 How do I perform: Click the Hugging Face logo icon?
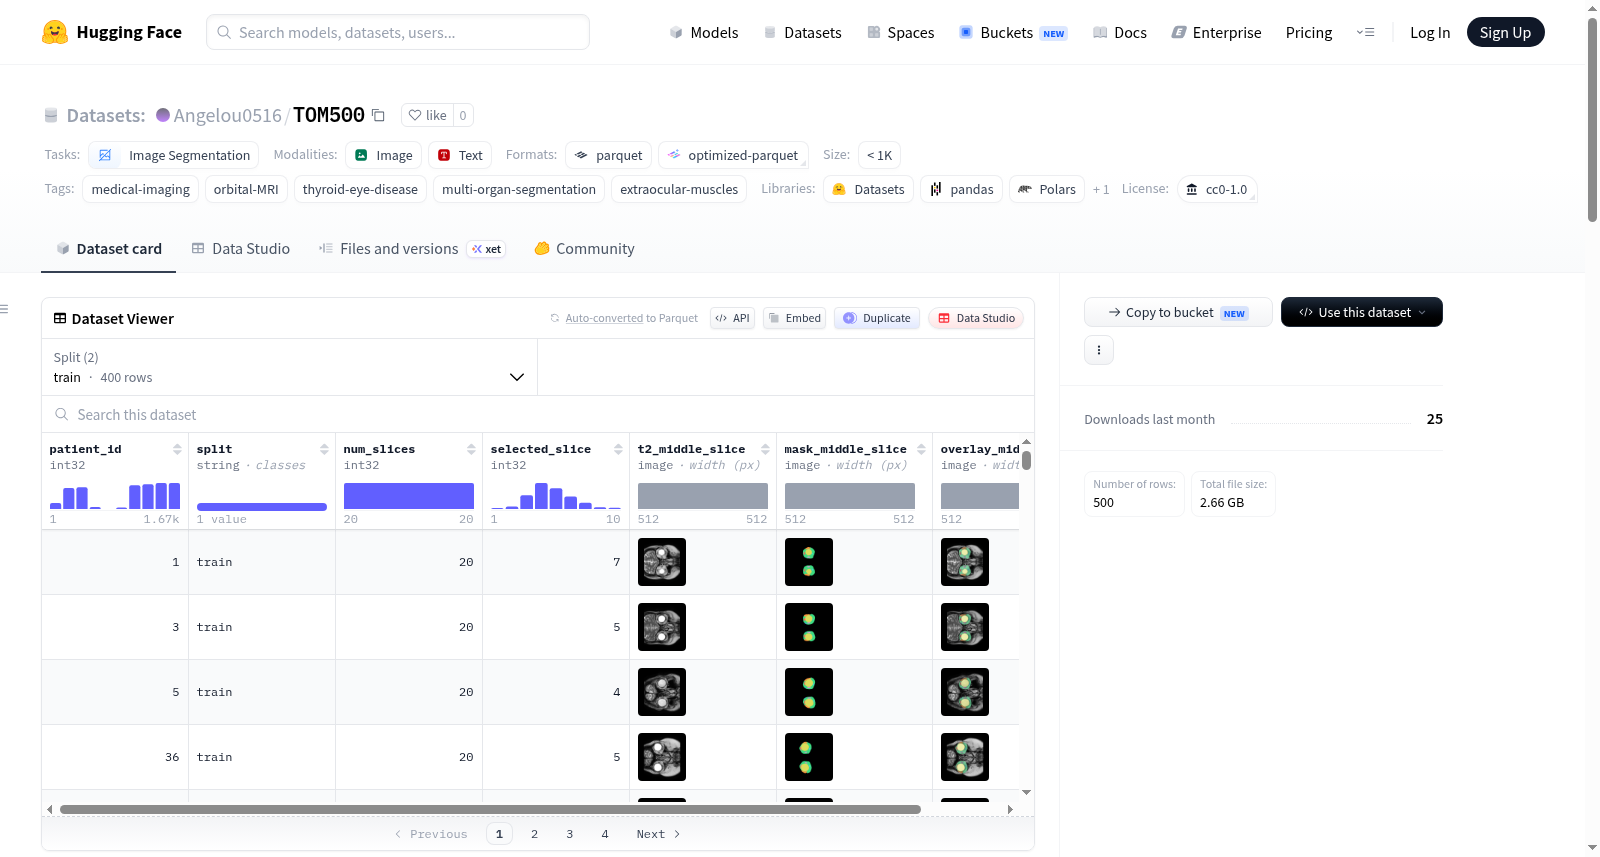(x=55, y=32)
